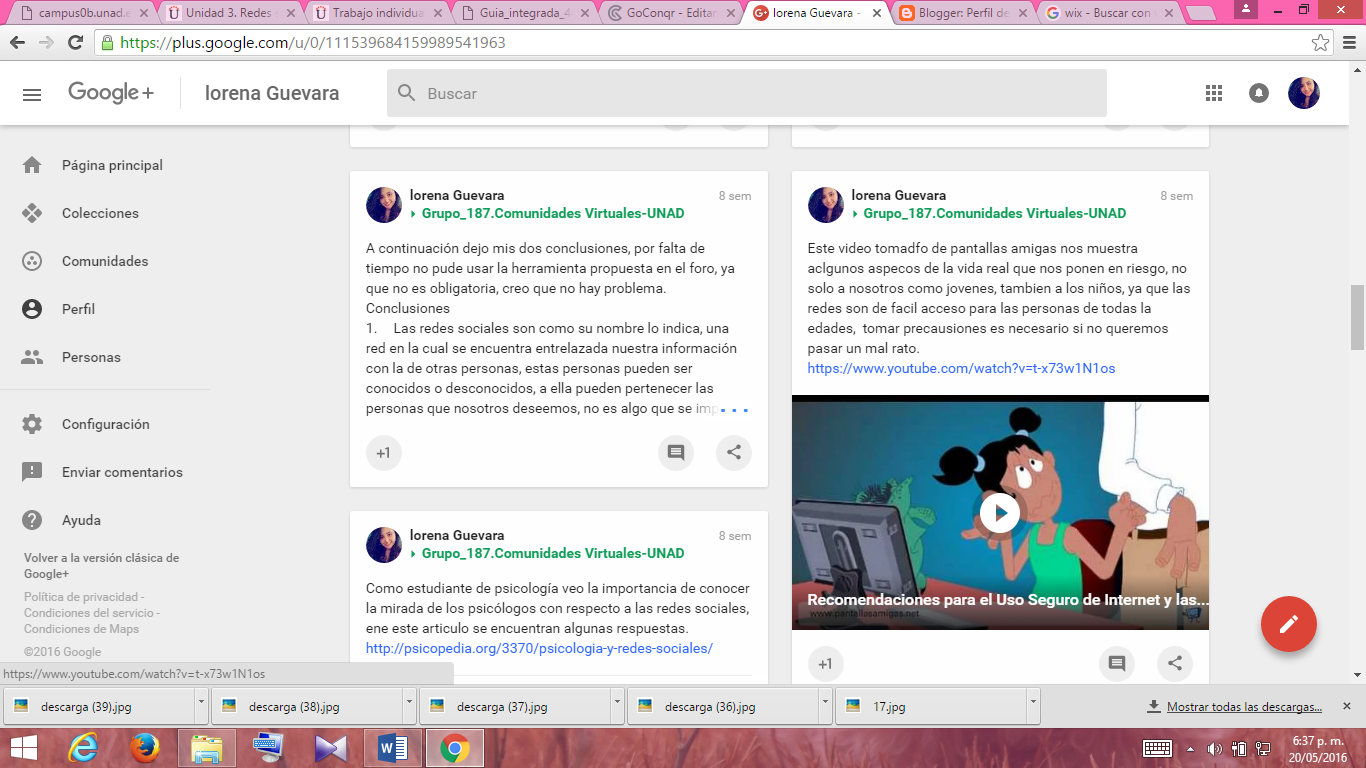Select Perfil in the left sidebar
This screenshot has width=1366, height=768.
coord(78,309)
